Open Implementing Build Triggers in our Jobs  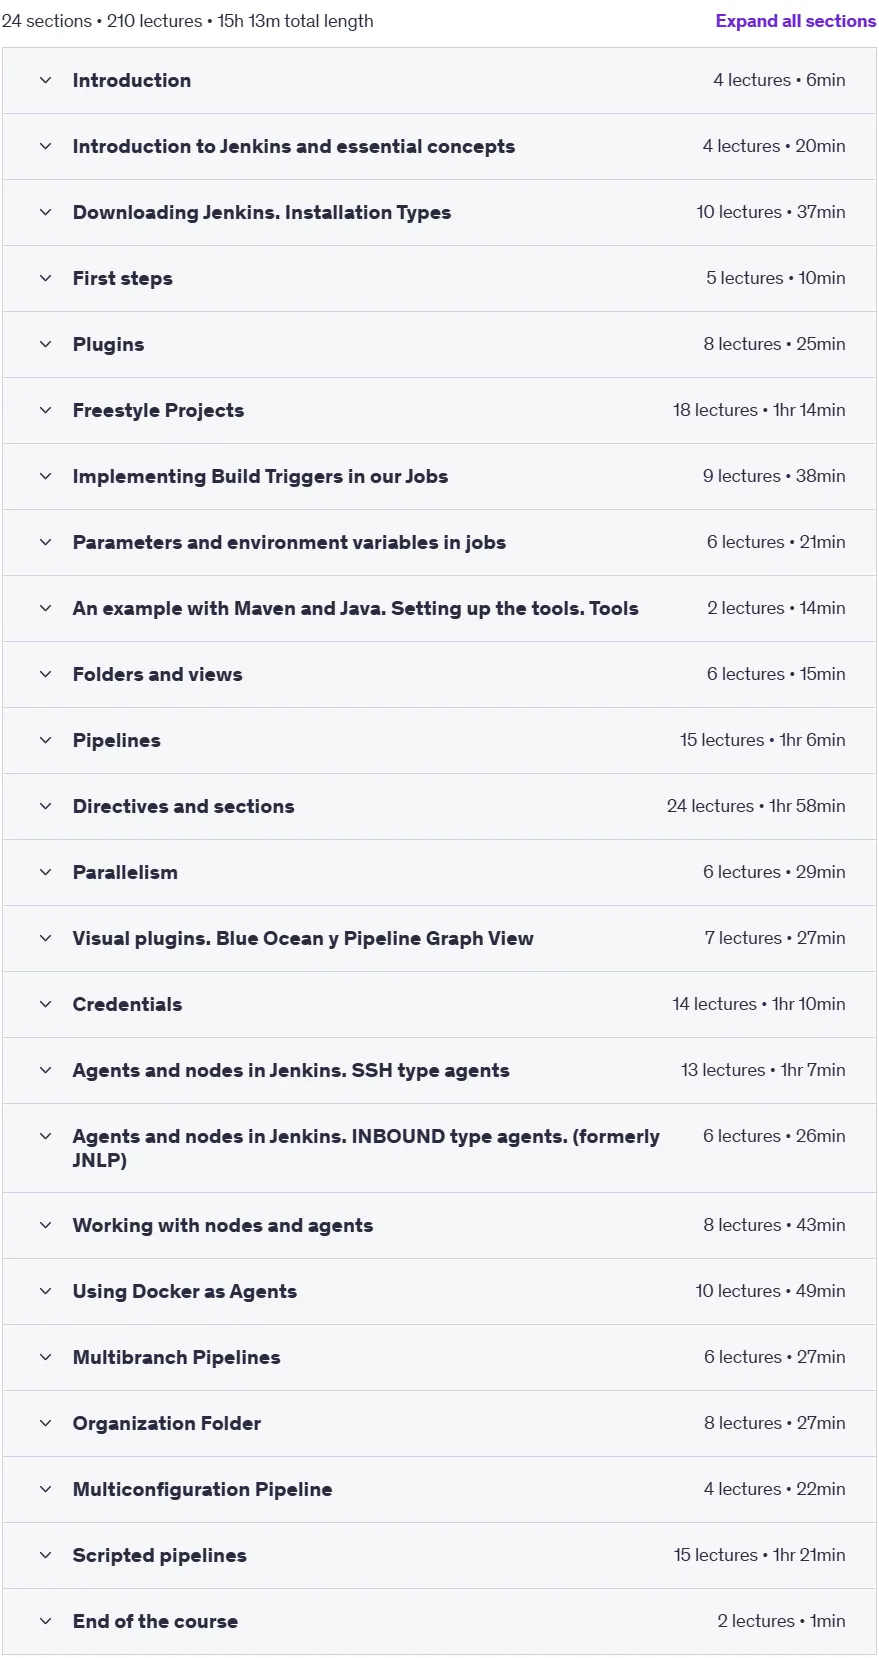[x=260, y=476]
